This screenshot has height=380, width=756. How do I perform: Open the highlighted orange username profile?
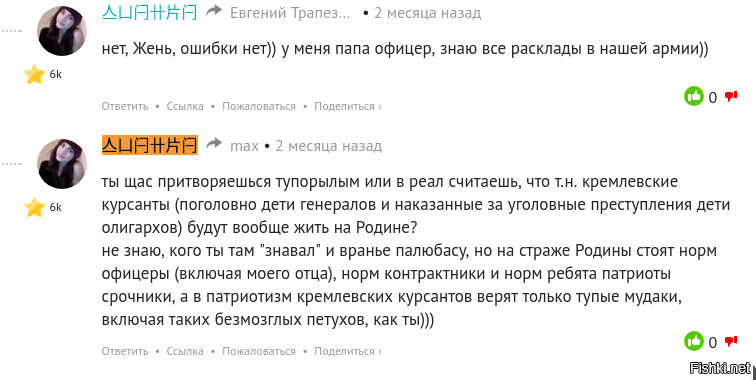150,145
